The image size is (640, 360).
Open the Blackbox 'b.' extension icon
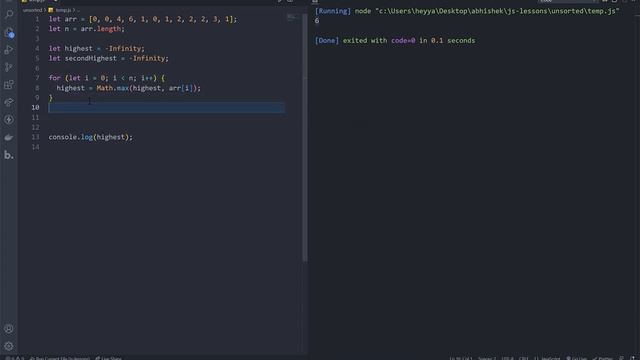(9, 155)
